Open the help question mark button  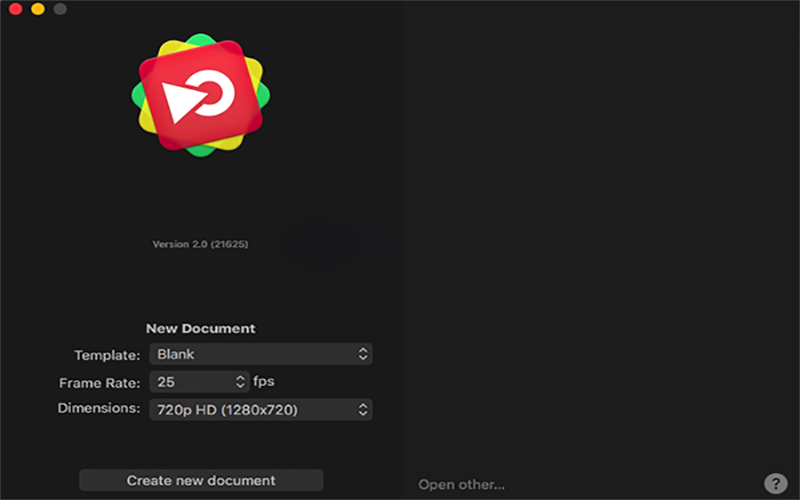[776, 483]
